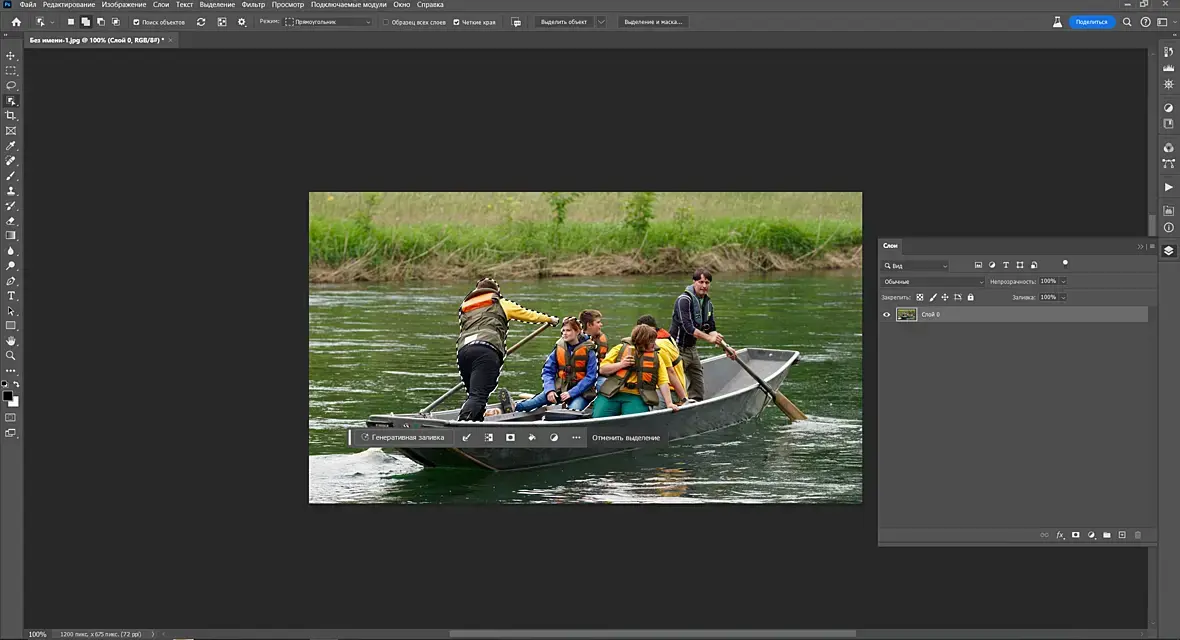Select the Eyedropper tool
Viewport: 1180px width, 640px height.
pyautogui.click(x=11, y=146)
